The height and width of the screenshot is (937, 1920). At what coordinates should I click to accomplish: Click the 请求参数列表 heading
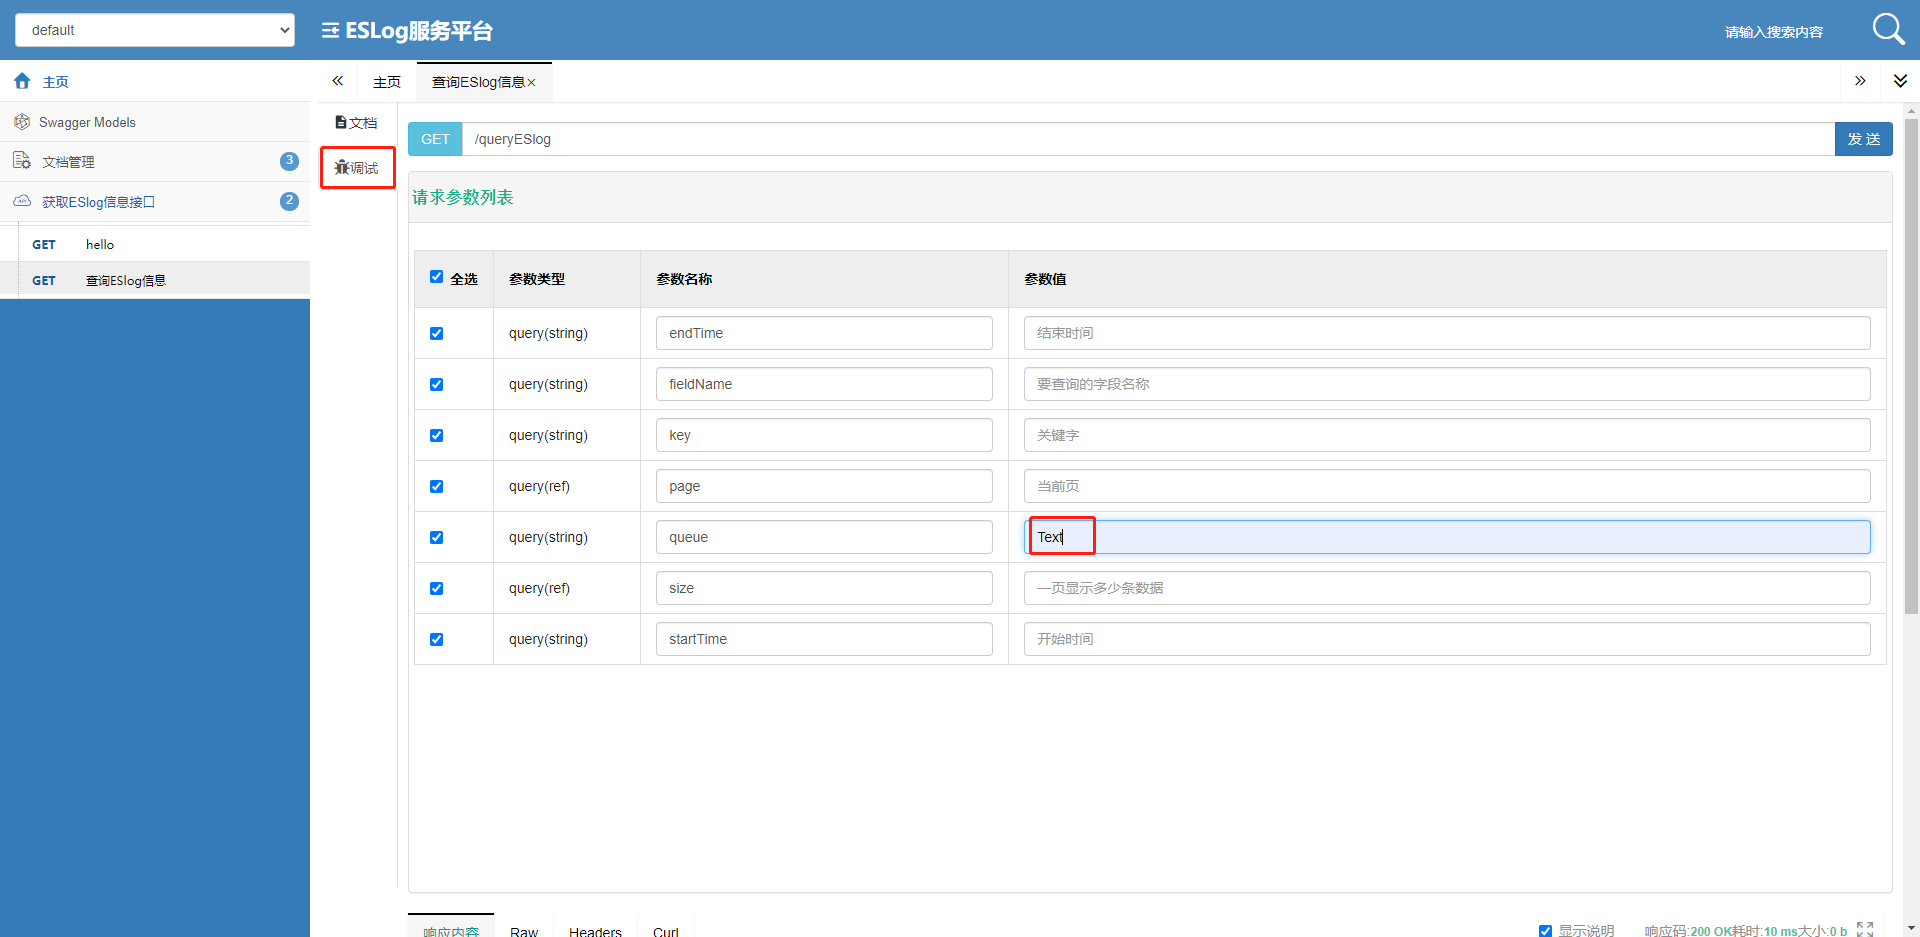click(x=463, y=197)
